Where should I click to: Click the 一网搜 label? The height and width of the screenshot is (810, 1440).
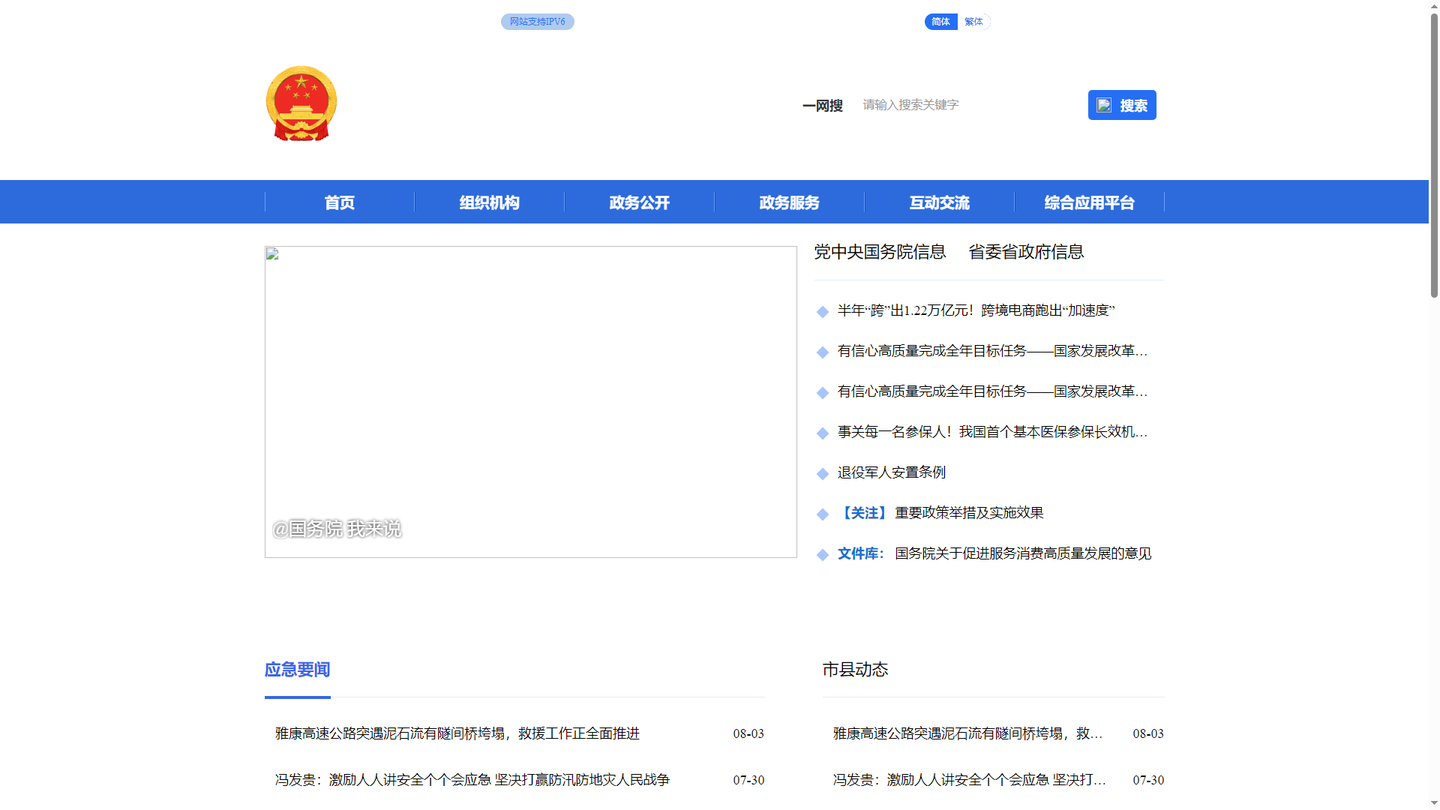click(822, 105)
